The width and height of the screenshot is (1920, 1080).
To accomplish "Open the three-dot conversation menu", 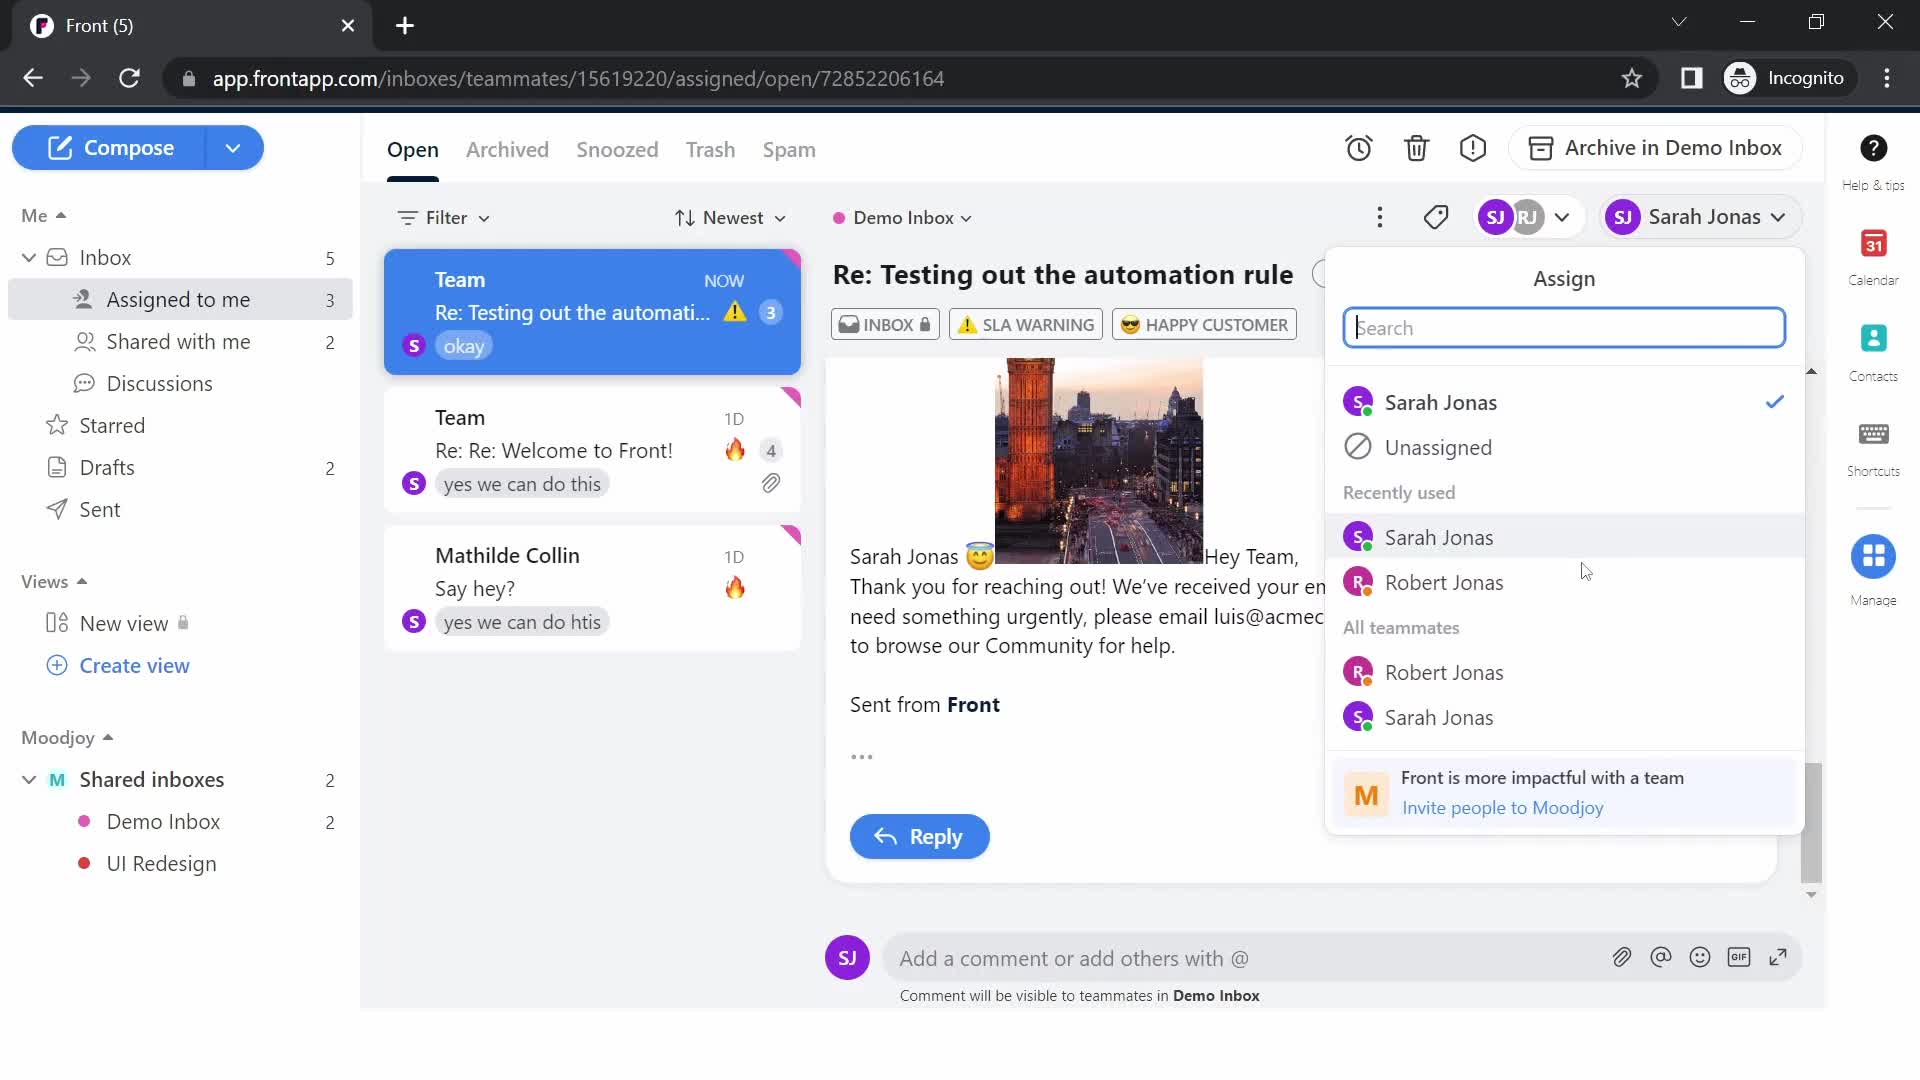I will [x=1380, y=217].
